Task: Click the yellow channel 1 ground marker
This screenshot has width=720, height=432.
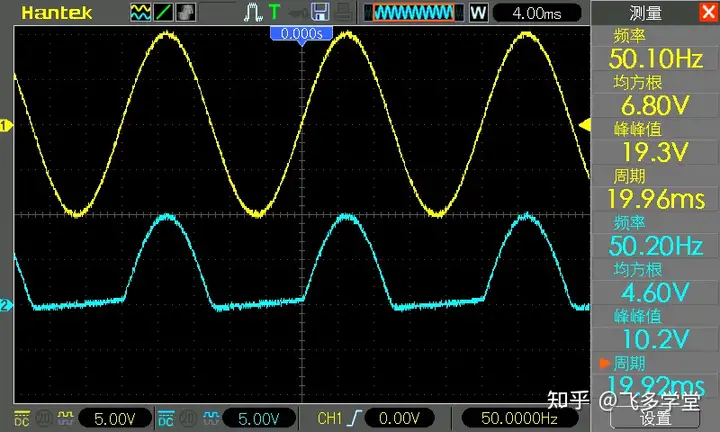Action: pos(6,125)
